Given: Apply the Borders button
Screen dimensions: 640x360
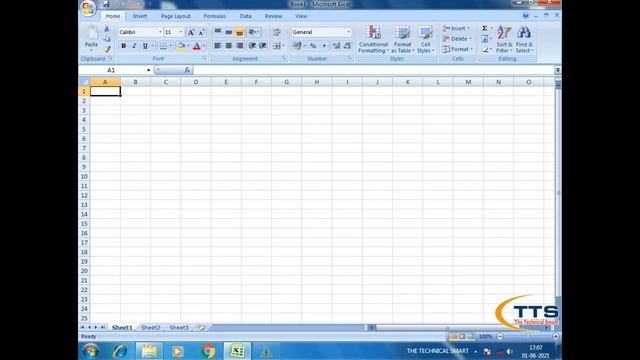Looking at the screenshot, I should (163, 46).
